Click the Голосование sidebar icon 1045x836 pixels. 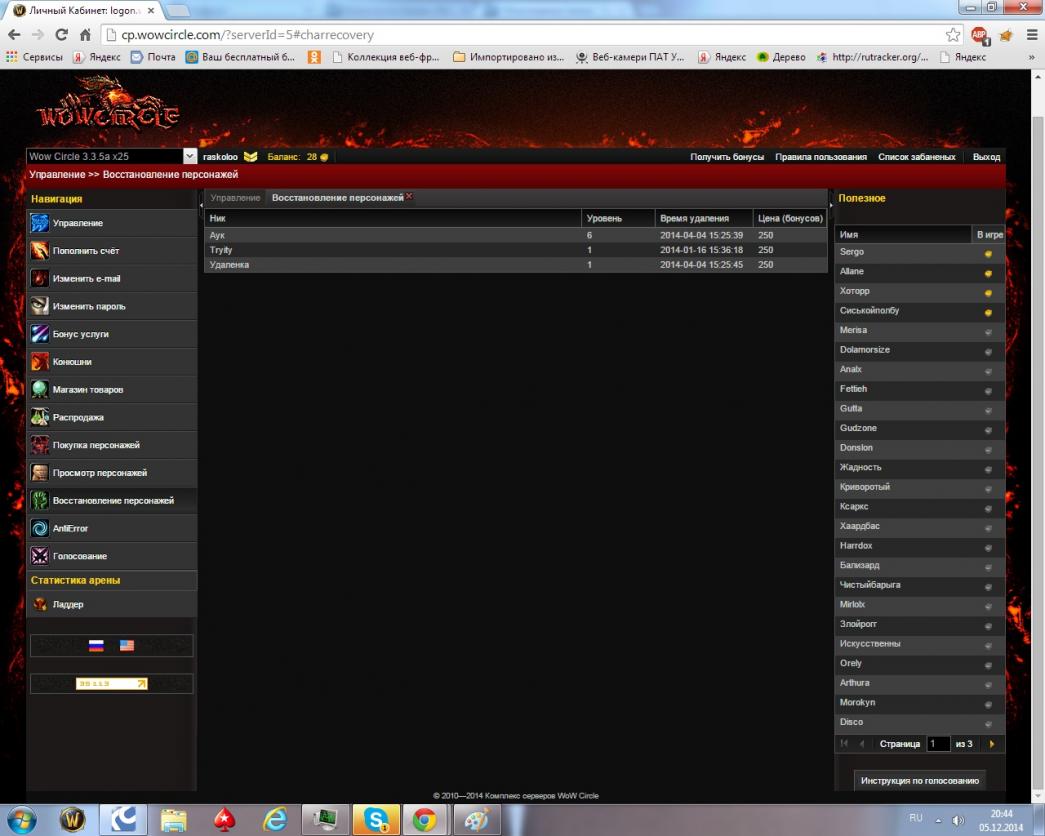click(40, 556)
